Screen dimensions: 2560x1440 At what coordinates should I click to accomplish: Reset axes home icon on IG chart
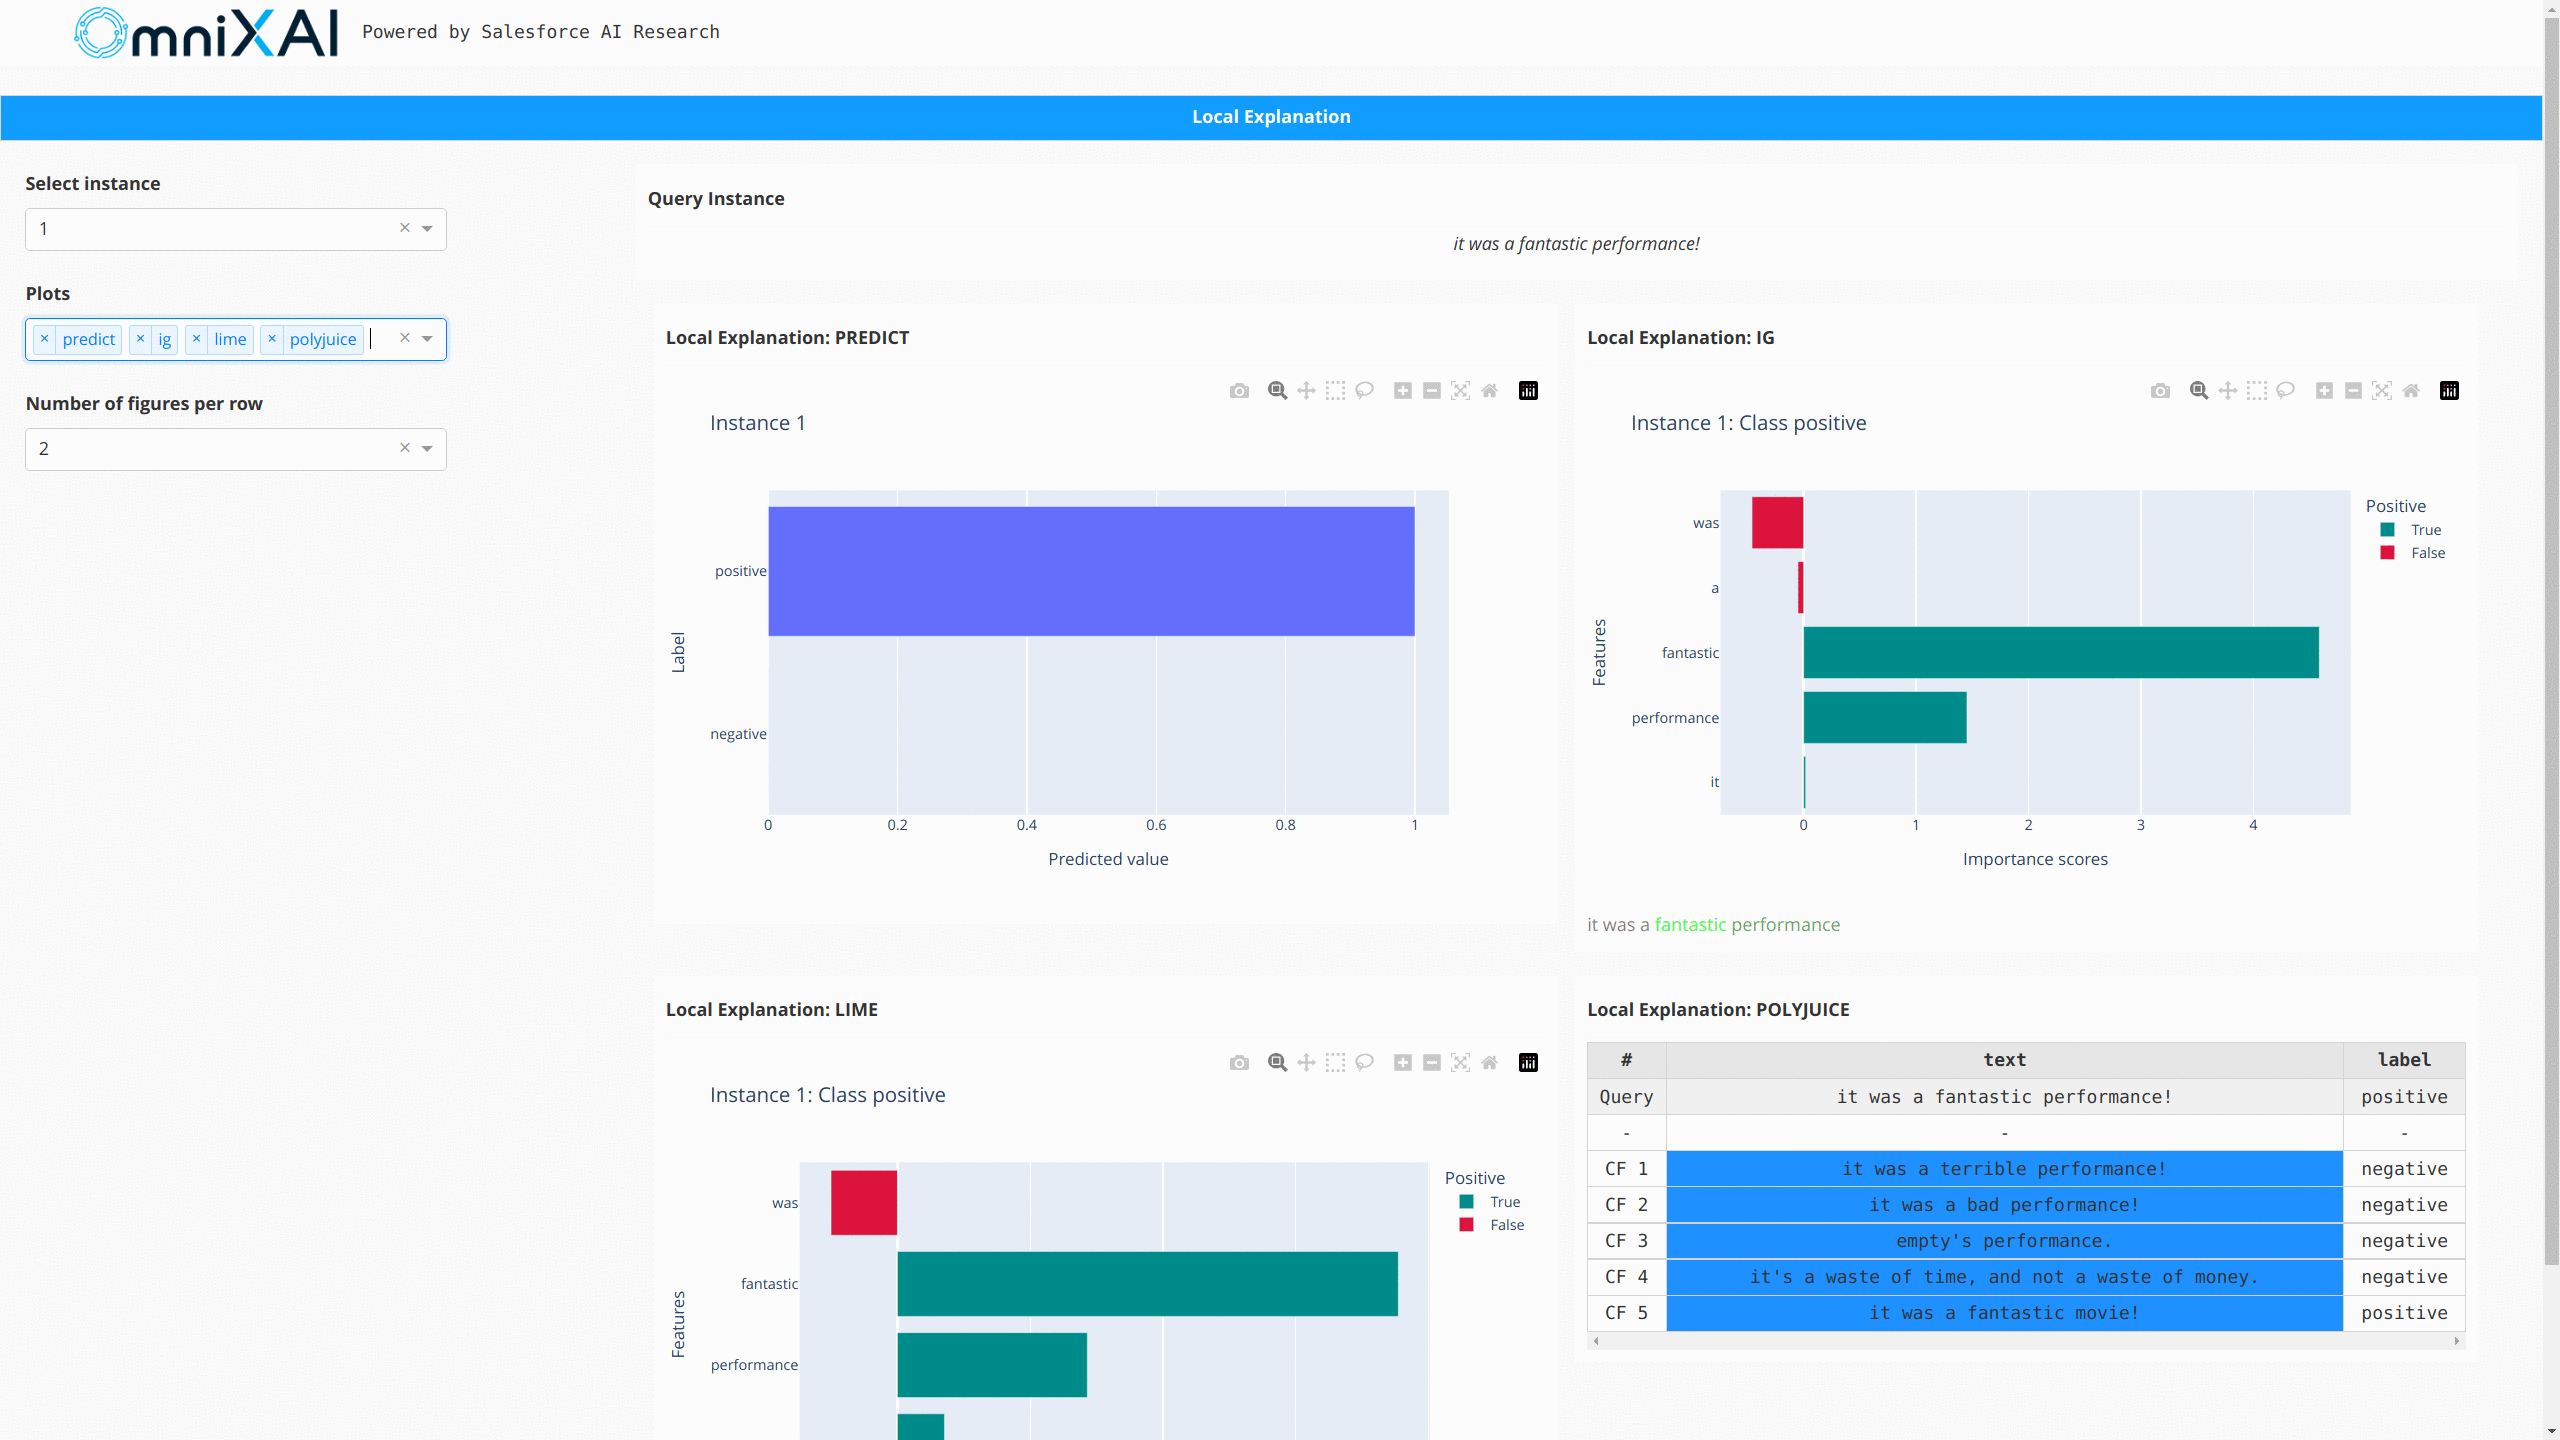[2411, 391]
